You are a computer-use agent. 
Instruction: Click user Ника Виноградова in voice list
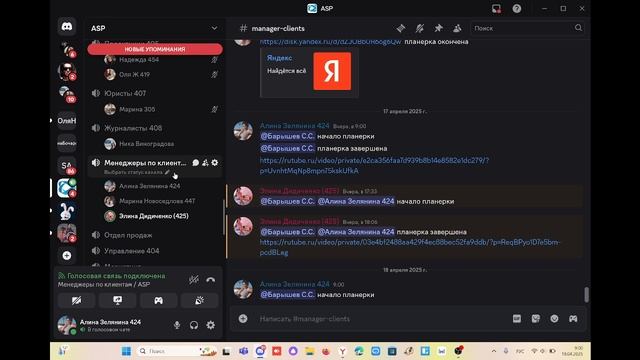coord(147,144)
